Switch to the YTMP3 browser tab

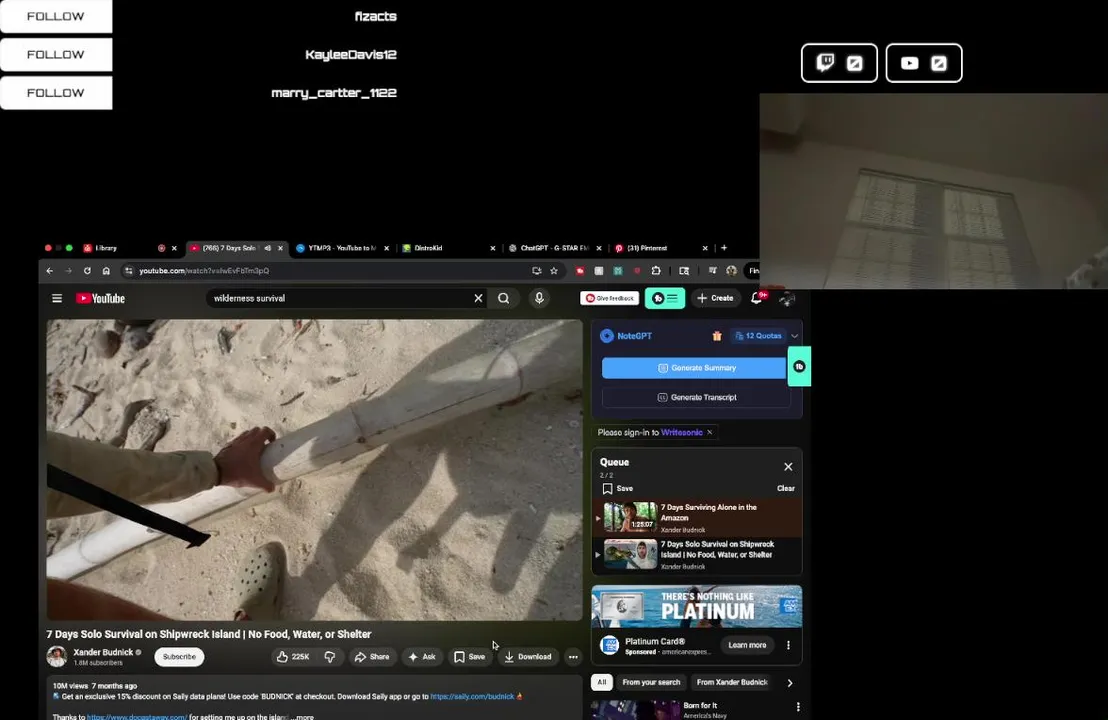coord(342,248)
